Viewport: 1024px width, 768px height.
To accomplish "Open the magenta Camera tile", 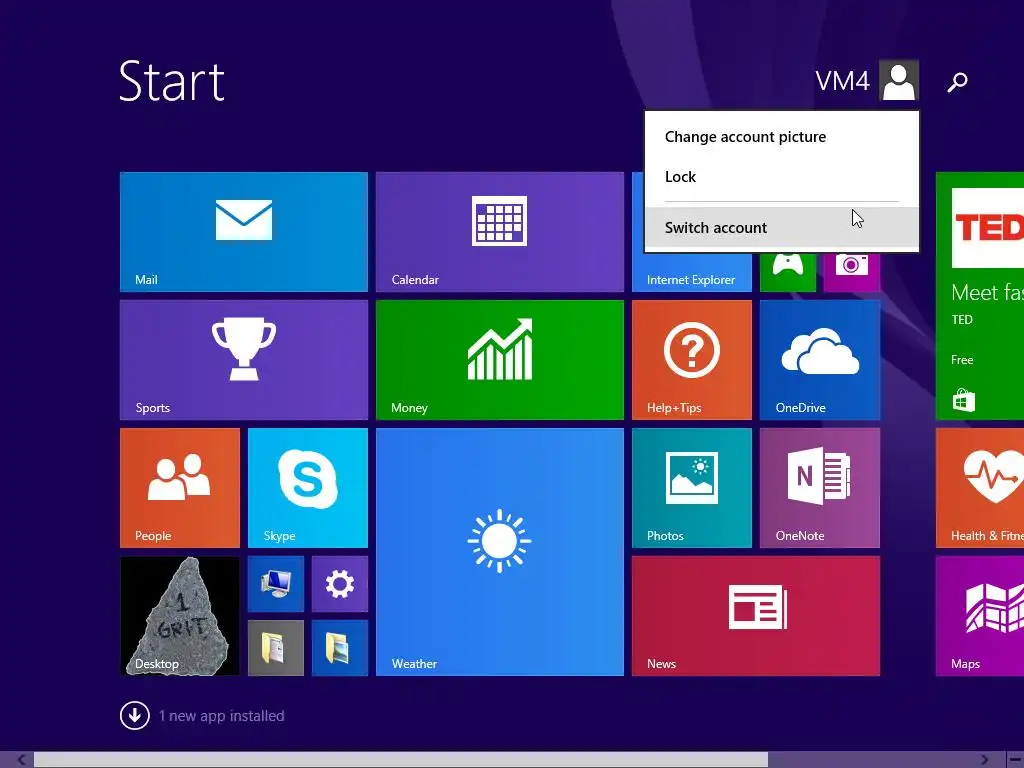I will pyautogui.click(x=852, y=271).
